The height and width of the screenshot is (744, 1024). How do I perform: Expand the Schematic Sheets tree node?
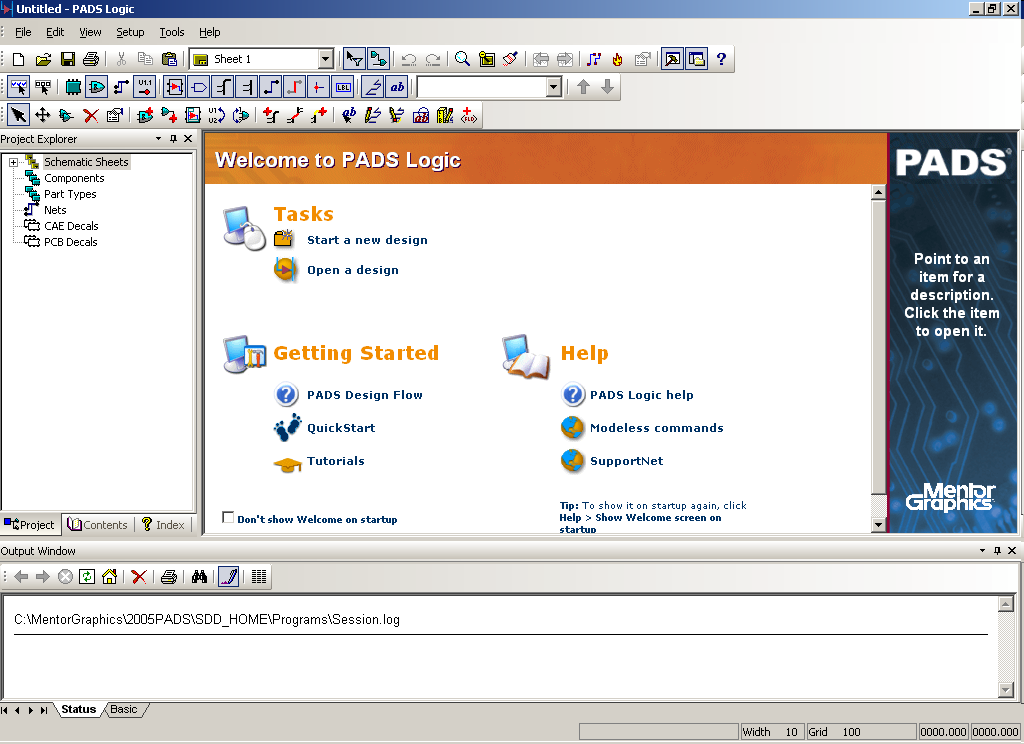click(x=13, y=162)
